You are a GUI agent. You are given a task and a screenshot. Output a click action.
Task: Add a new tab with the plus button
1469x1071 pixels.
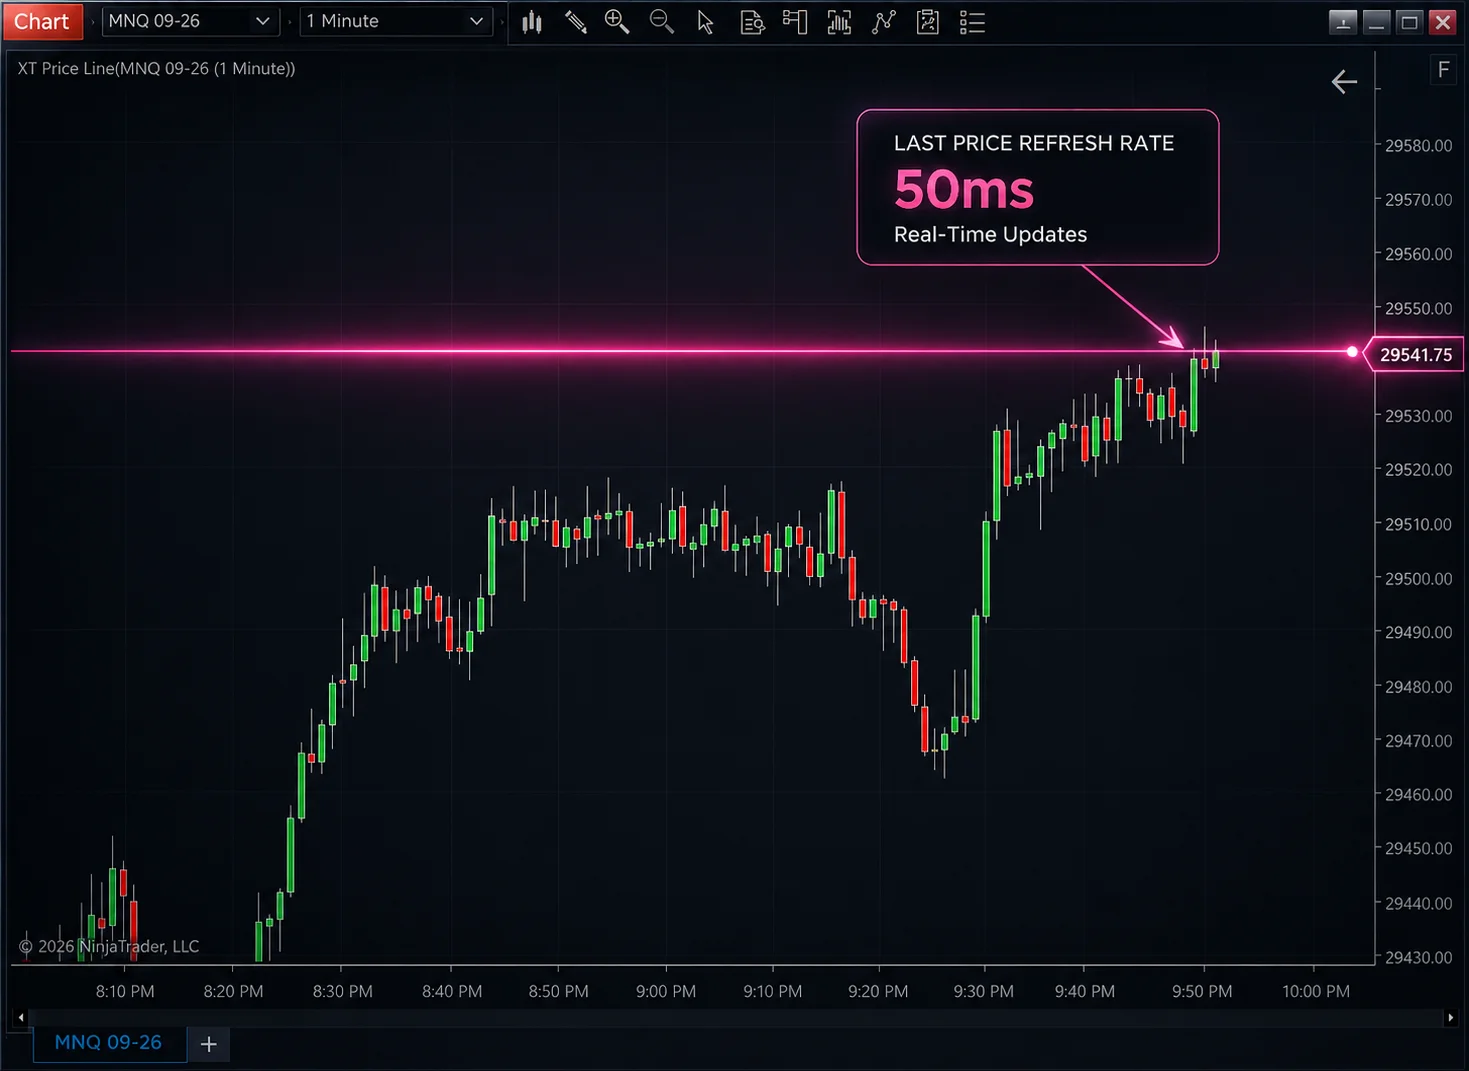click(208, 1044)
